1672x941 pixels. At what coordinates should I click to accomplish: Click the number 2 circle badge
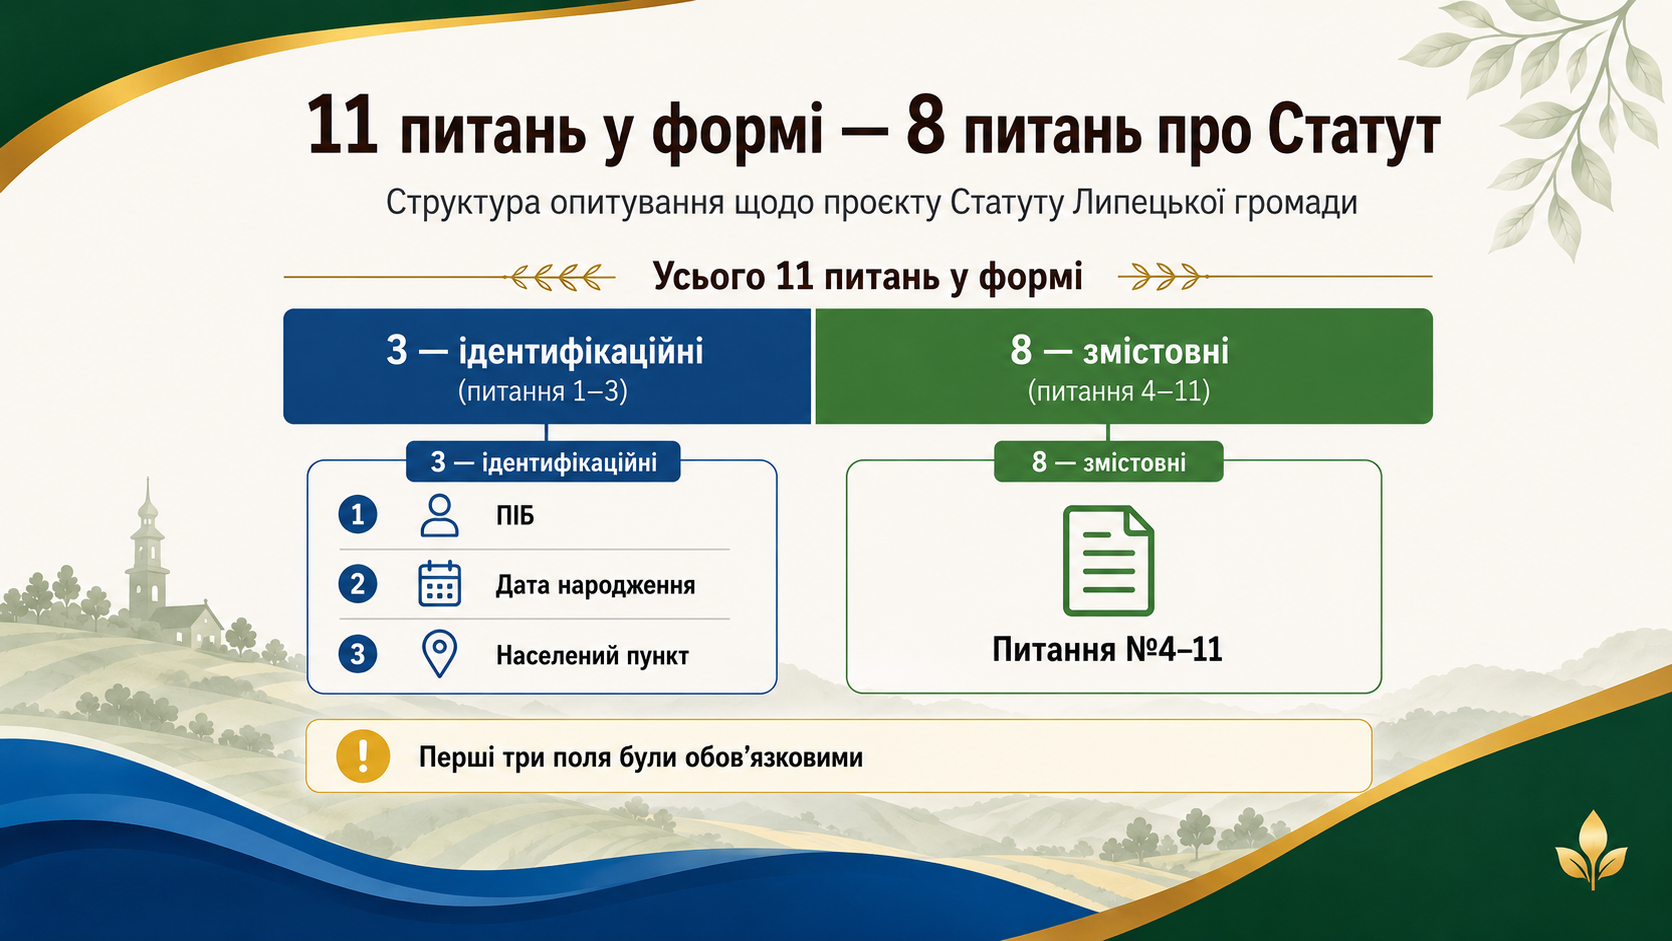(357, 584)
